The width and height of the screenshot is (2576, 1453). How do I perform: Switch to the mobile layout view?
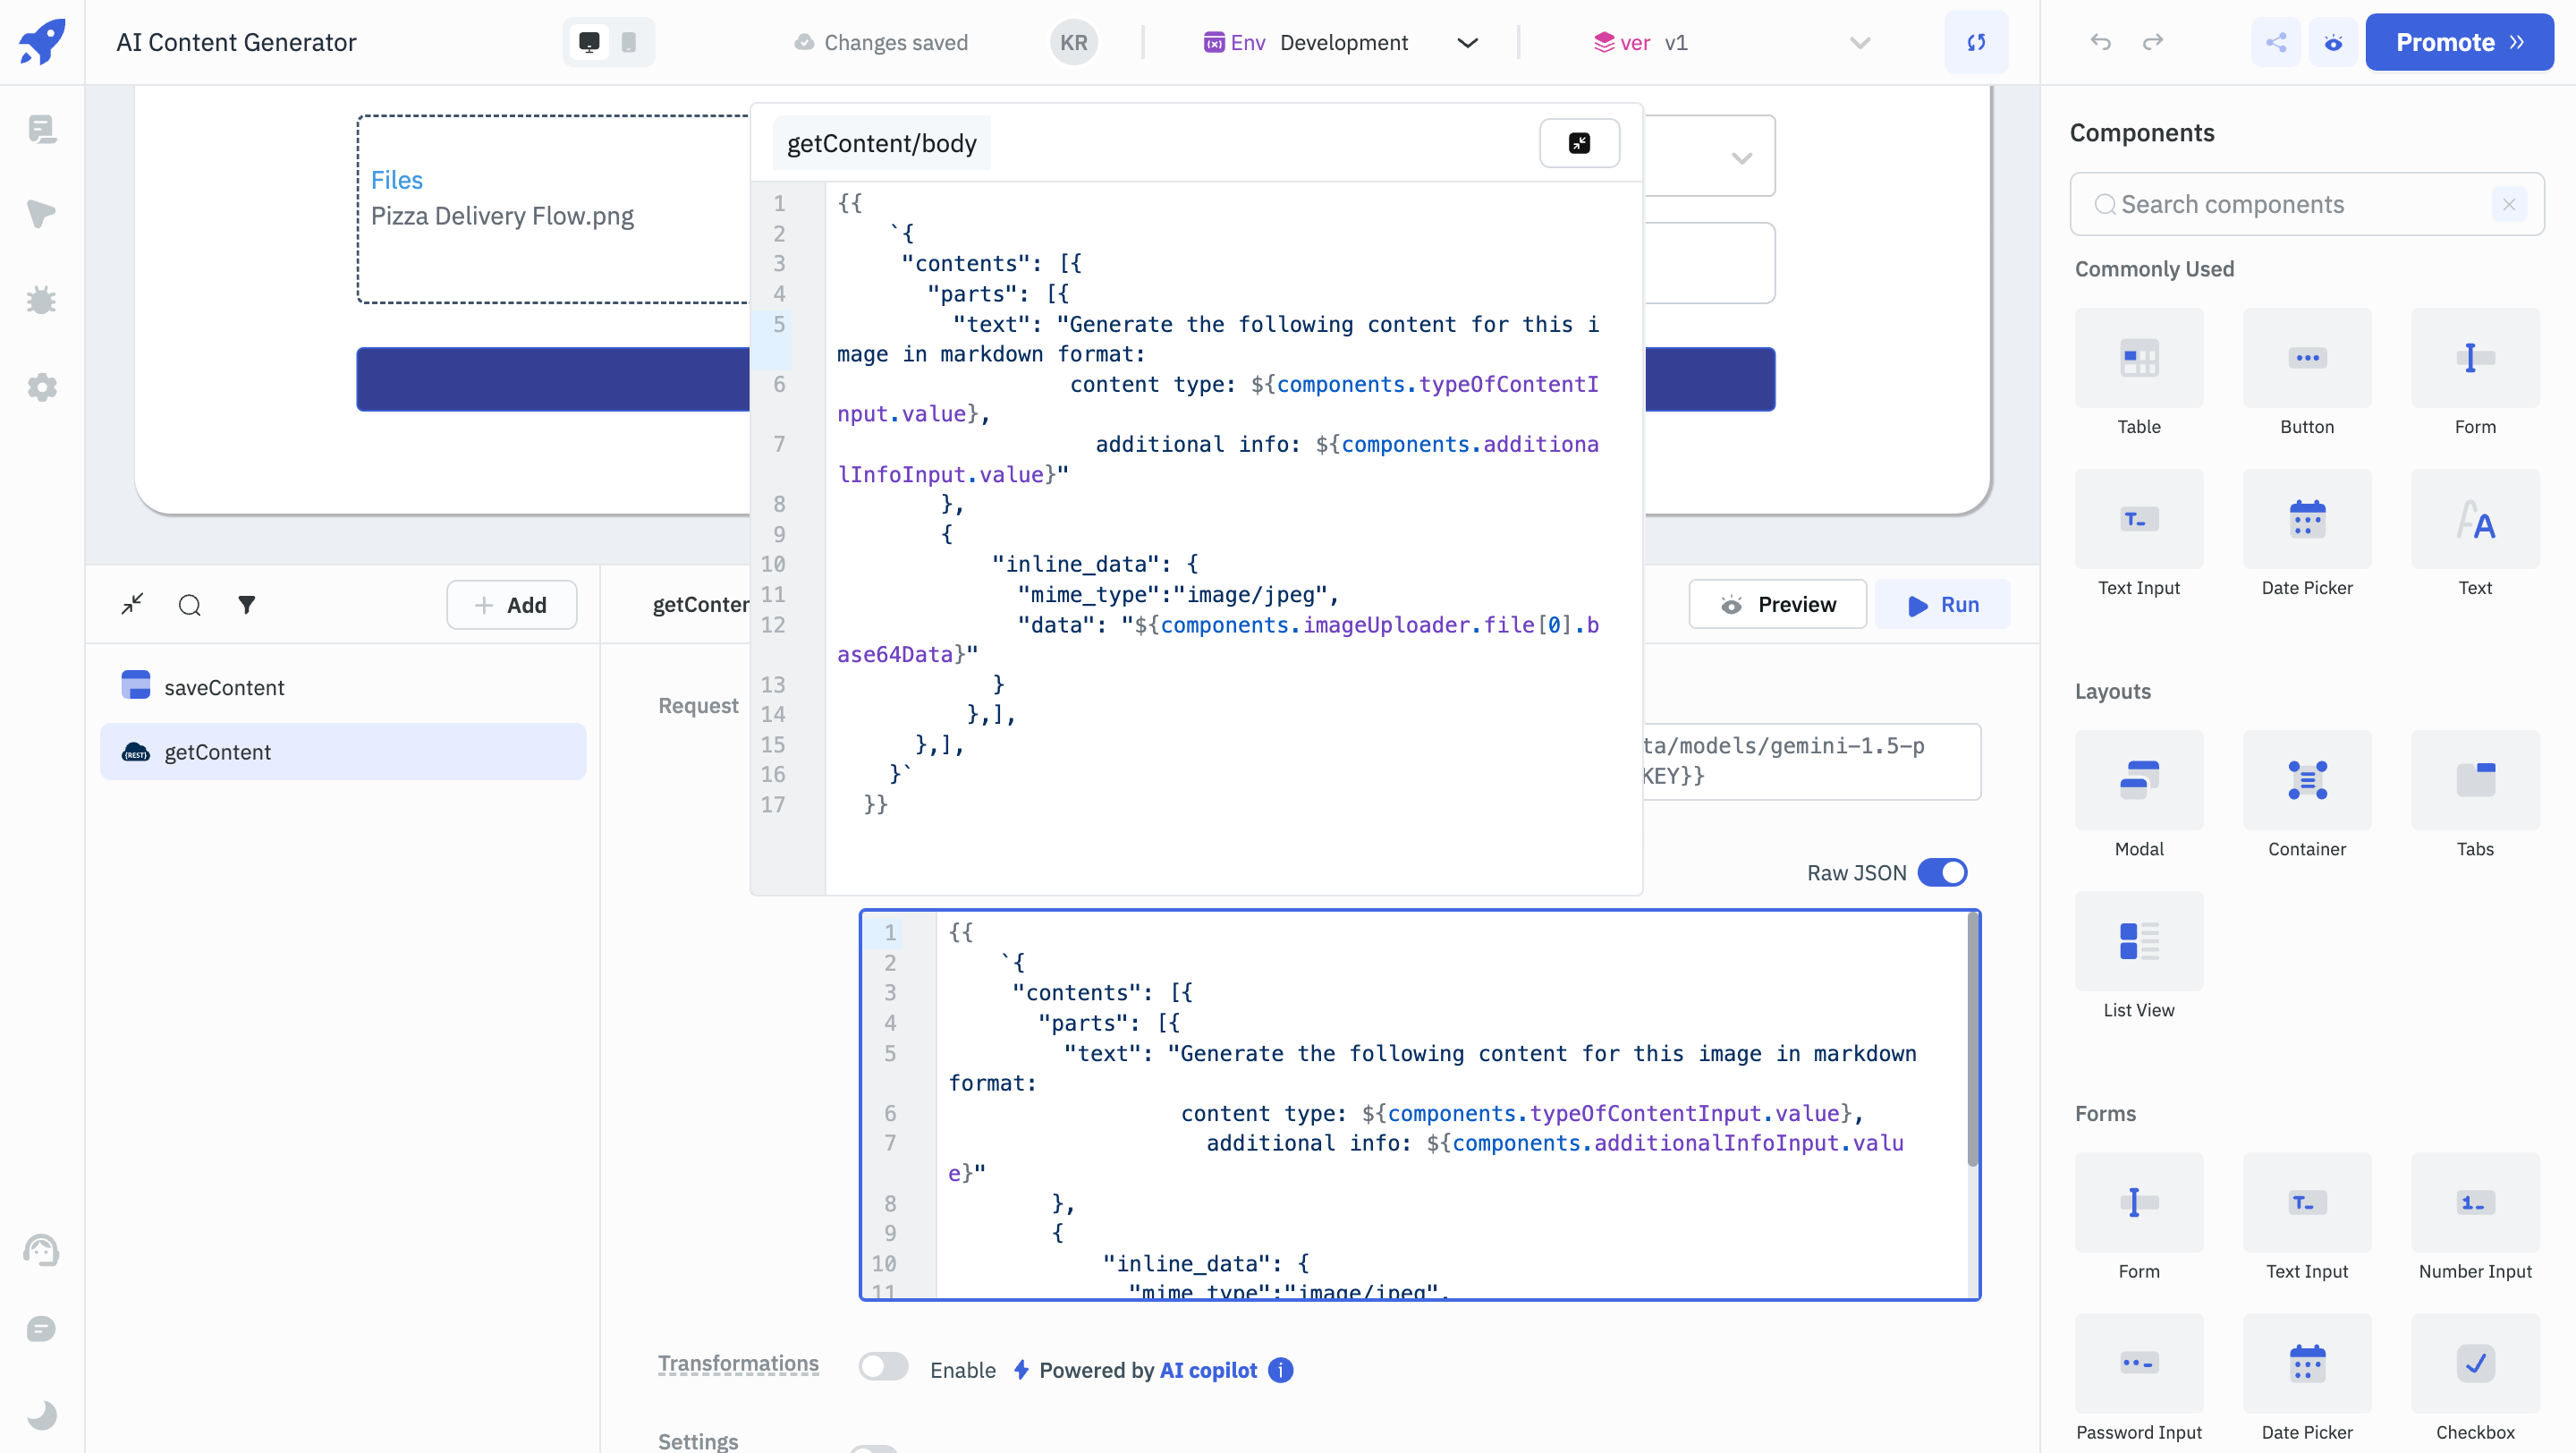click(629, 42)
